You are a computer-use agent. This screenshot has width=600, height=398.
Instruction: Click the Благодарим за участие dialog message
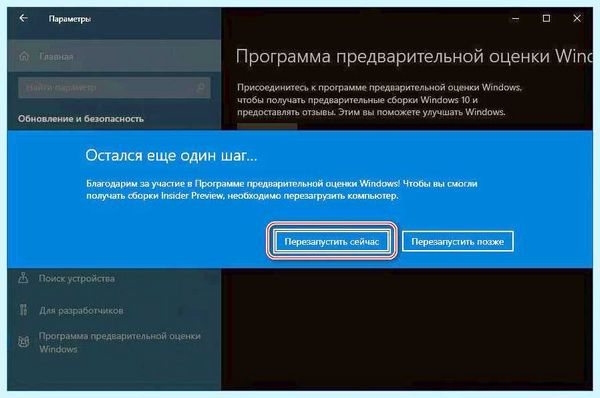[x=281, y=190]
